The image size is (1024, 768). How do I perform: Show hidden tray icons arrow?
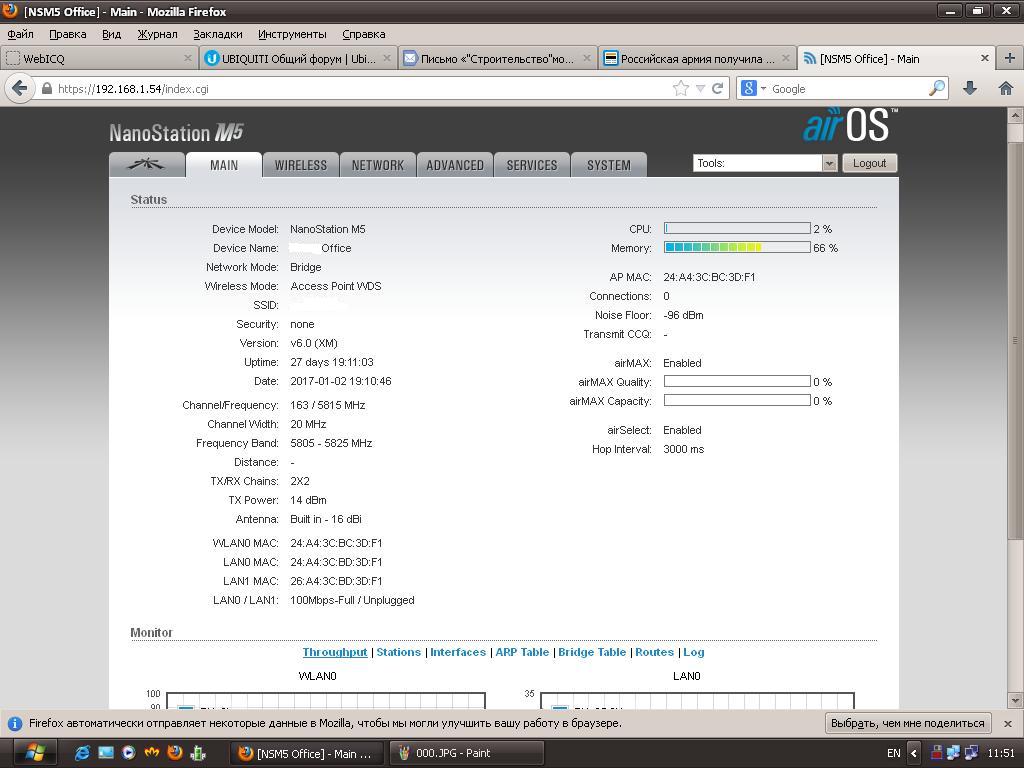tap(914, 753)
